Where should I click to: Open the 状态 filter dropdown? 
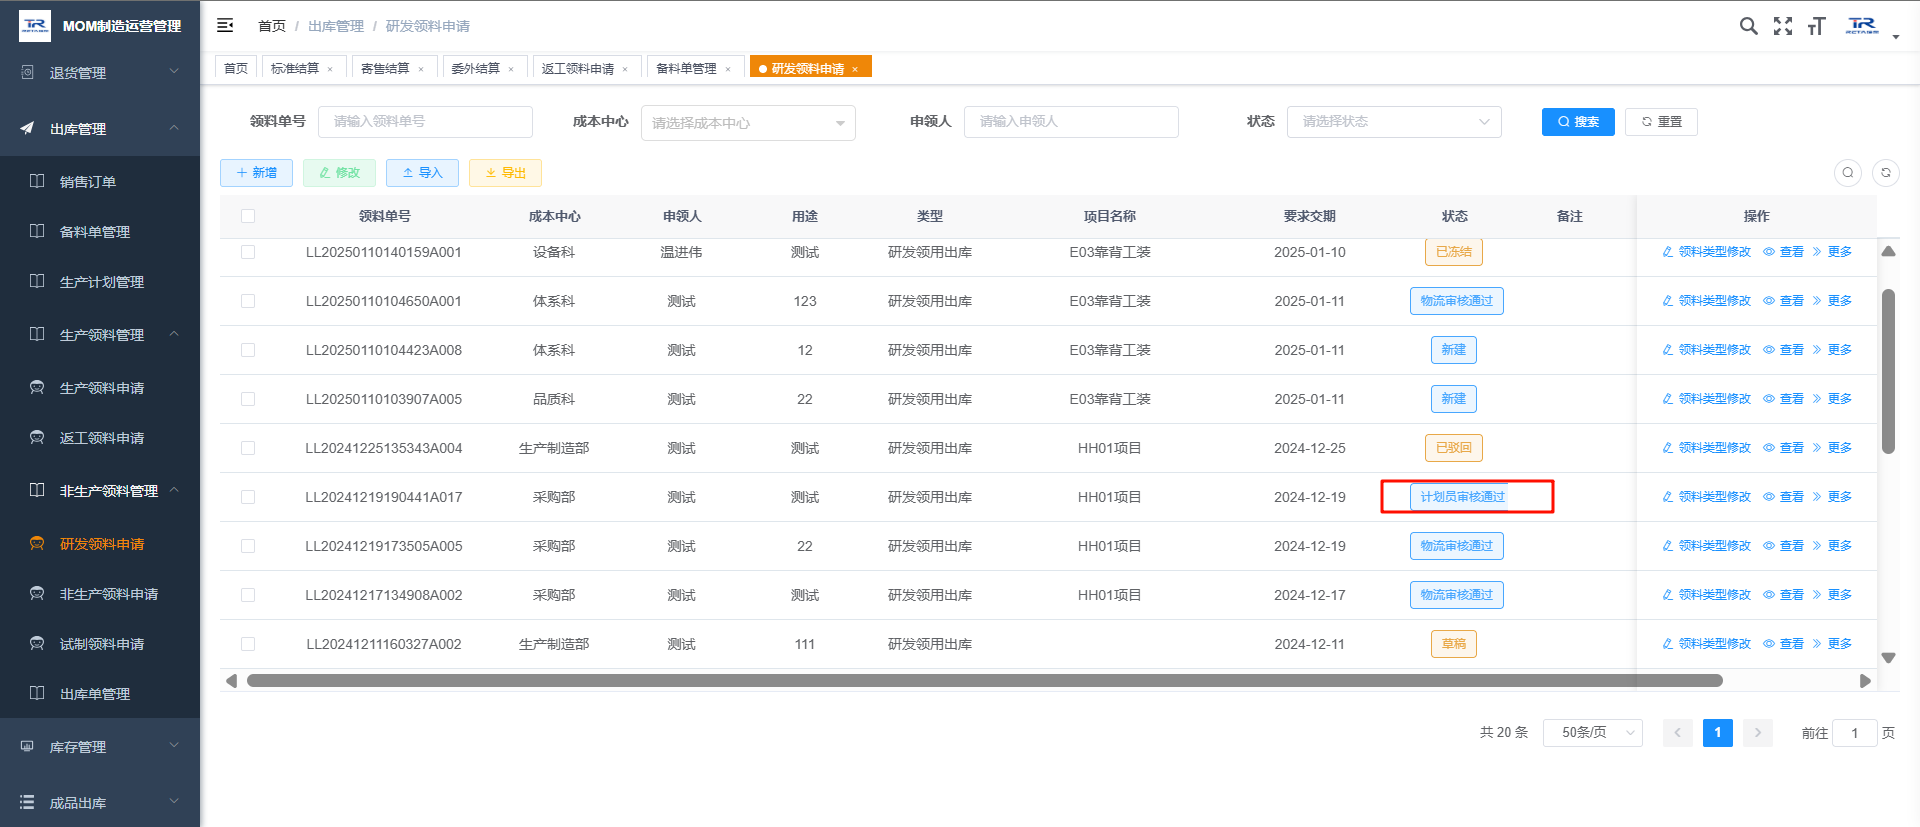point(1394,122)
